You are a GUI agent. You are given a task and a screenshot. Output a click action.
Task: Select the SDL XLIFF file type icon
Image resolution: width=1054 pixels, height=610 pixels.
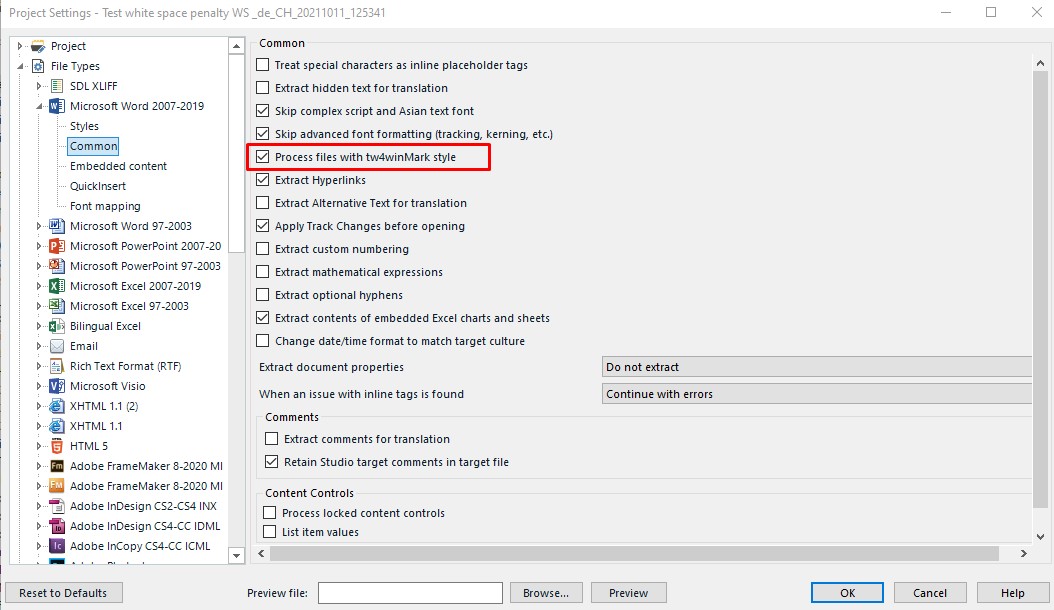coord(57,86)
